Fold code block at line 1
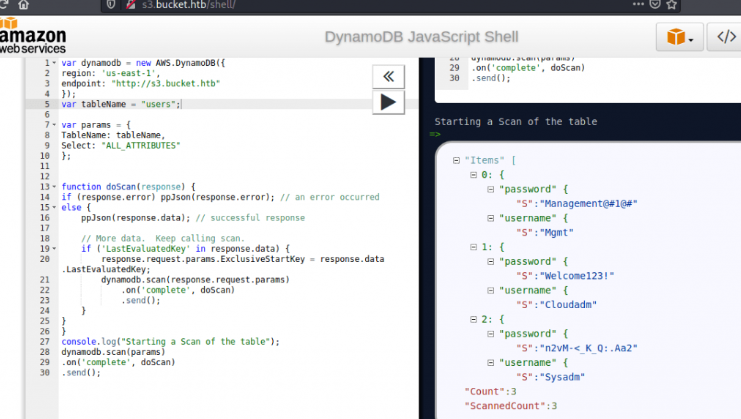The height and width of the screenshot is (419, 741). (54, 63)
